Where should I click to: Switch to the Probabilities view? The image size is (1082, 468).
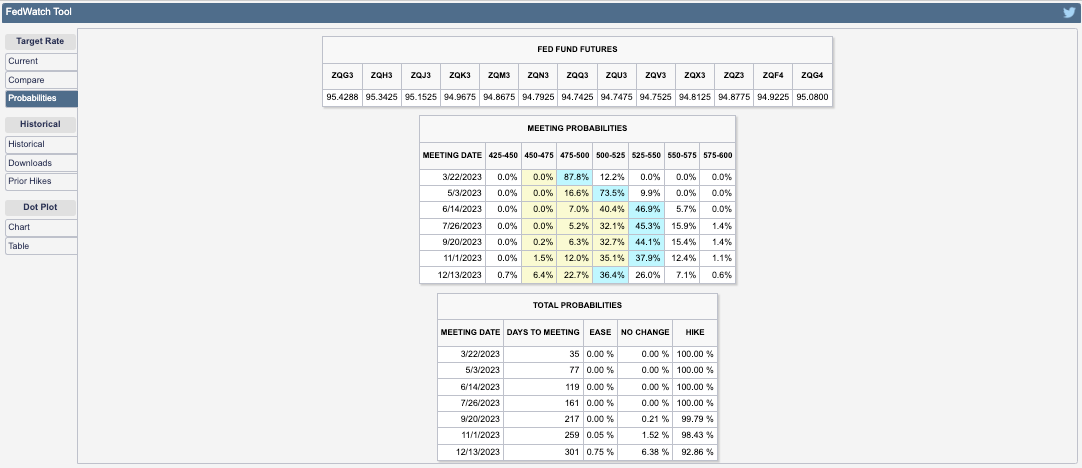coord(40,99)
